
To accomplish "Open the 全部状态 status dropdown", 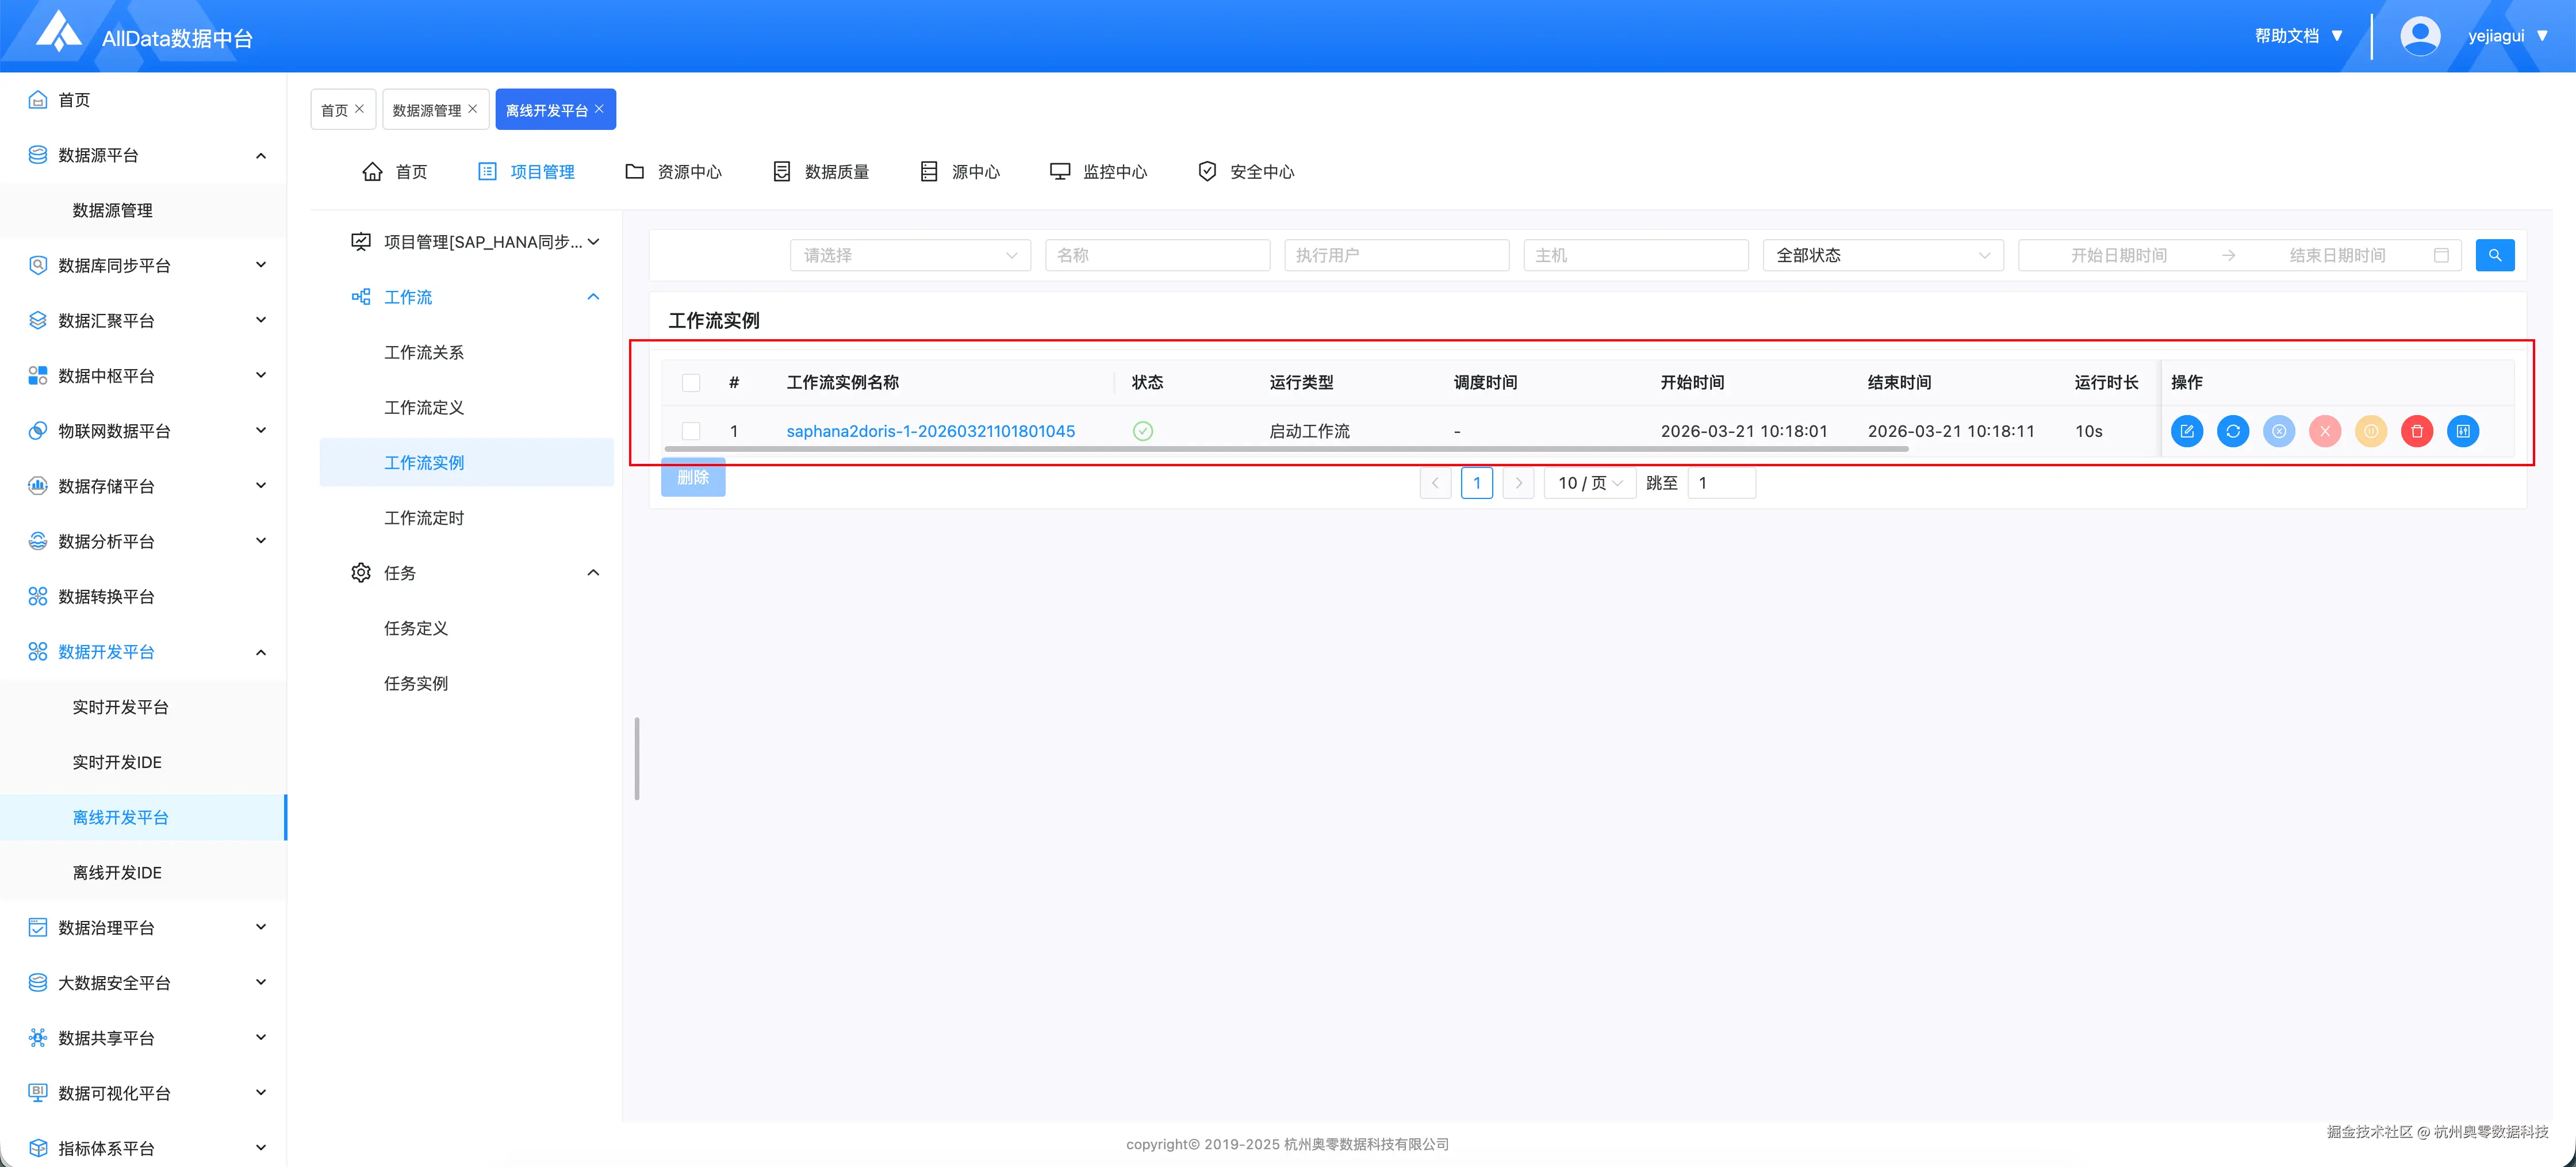I will [1882, 255].
